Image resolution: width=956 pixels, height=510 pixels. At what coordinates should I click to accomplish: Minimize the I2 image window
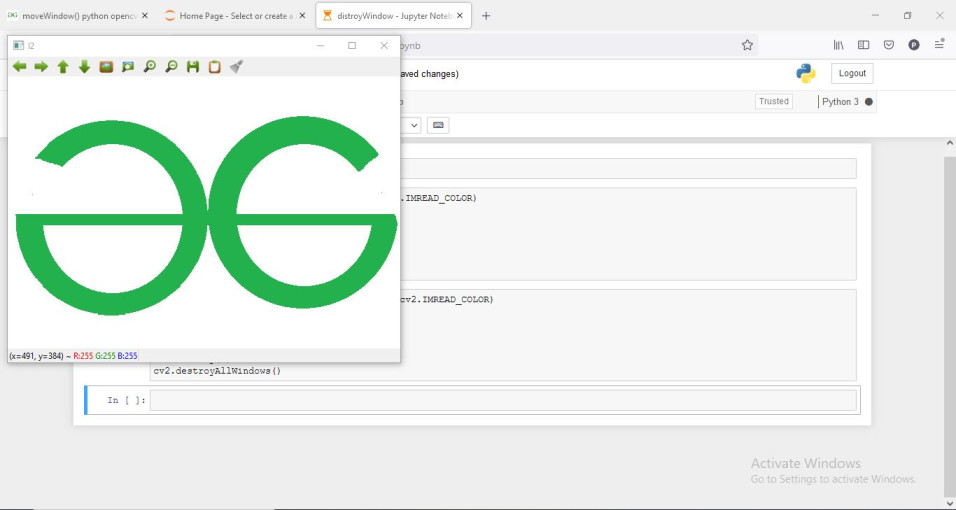(x=320, y=46)
